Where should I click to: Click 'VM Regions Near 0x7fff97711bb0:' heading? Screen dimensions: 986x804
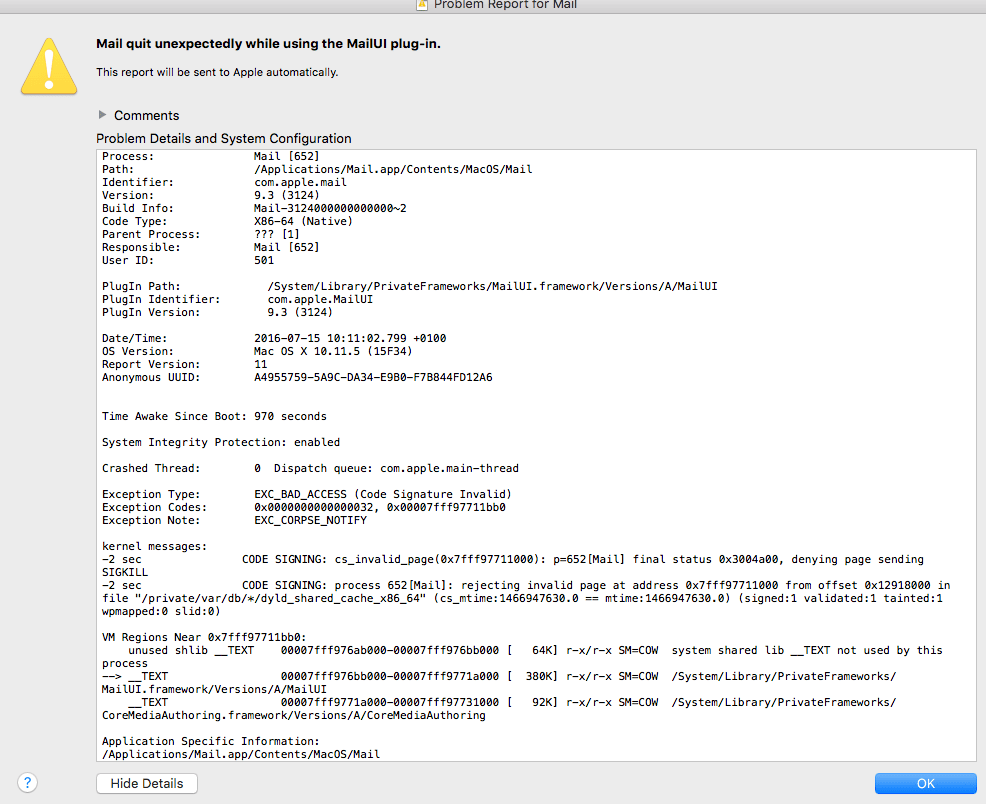click(x=204, y=637)
